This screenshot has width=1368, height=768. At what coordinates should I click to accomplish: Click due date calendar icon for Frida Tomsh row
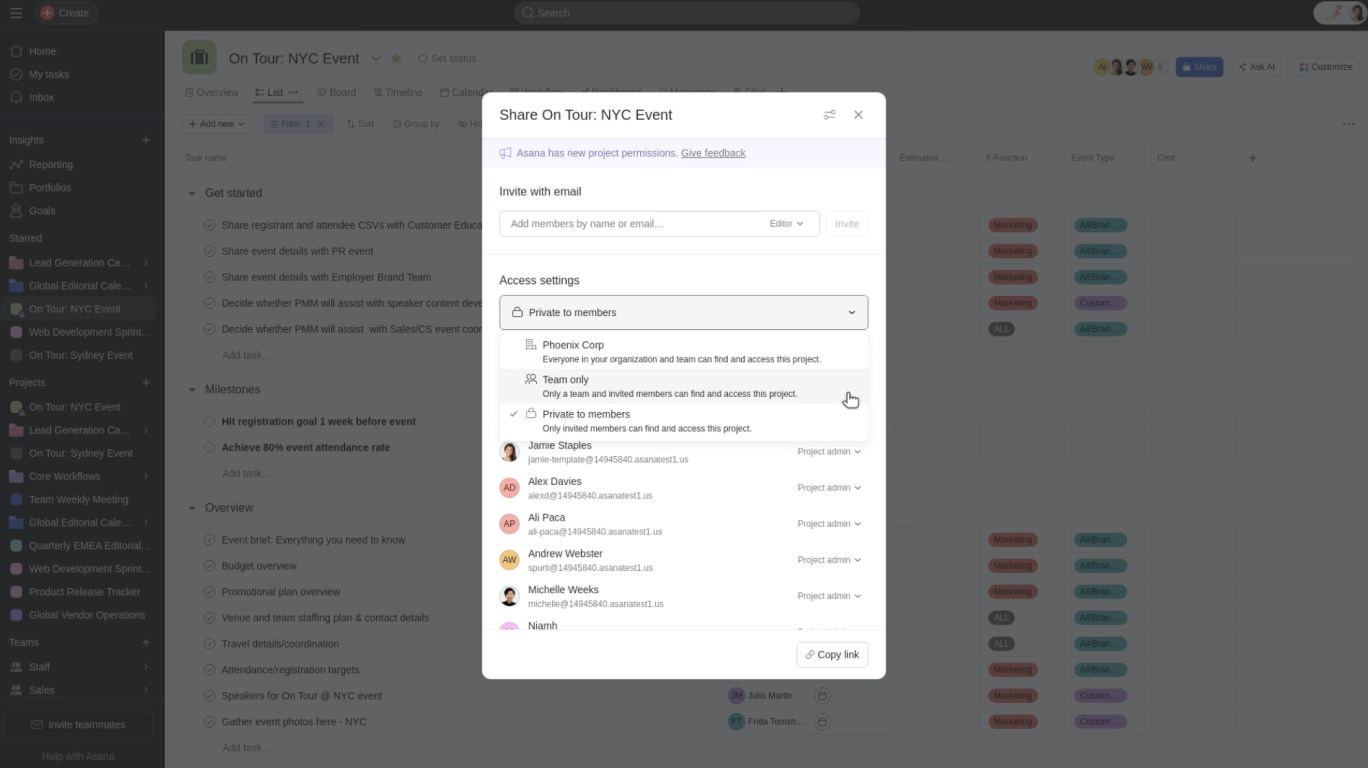pyautogui.click(x=822, y=722)
